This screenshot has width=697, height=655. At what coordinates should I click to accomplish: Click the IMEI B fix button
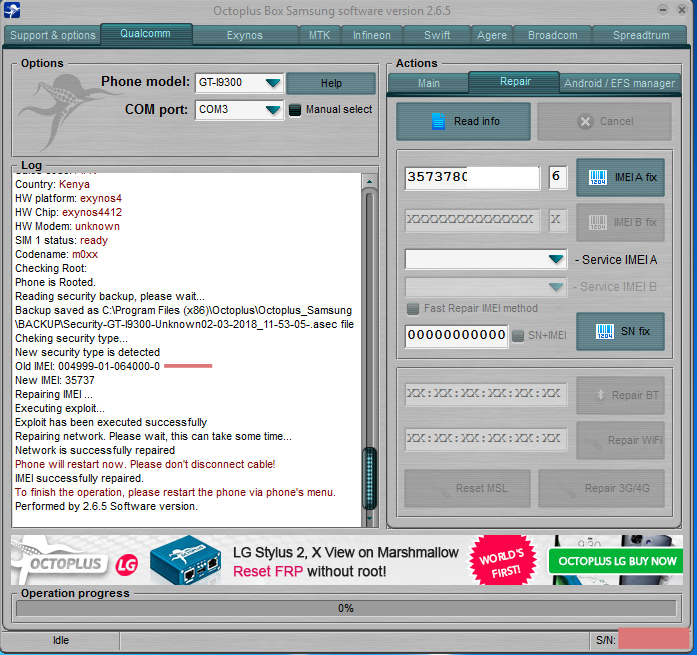(621, 222)
